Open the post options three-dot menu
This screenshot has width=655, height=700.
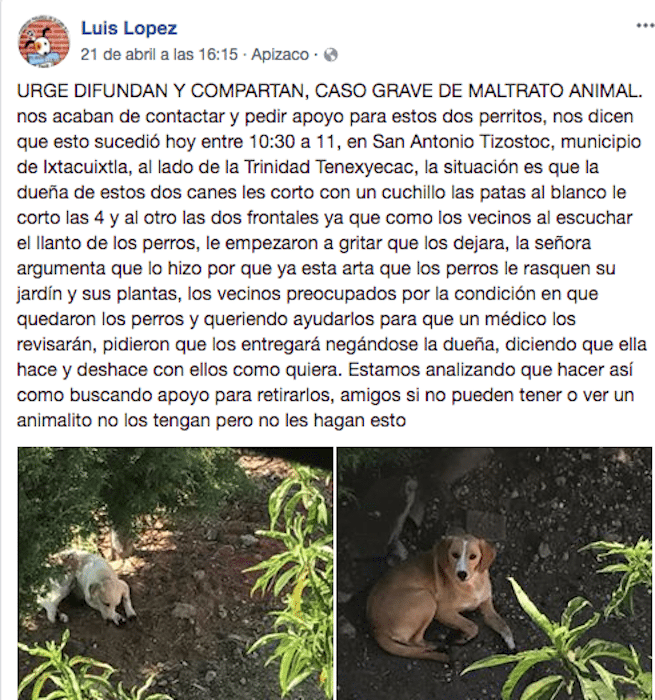[x=645, y=25]
